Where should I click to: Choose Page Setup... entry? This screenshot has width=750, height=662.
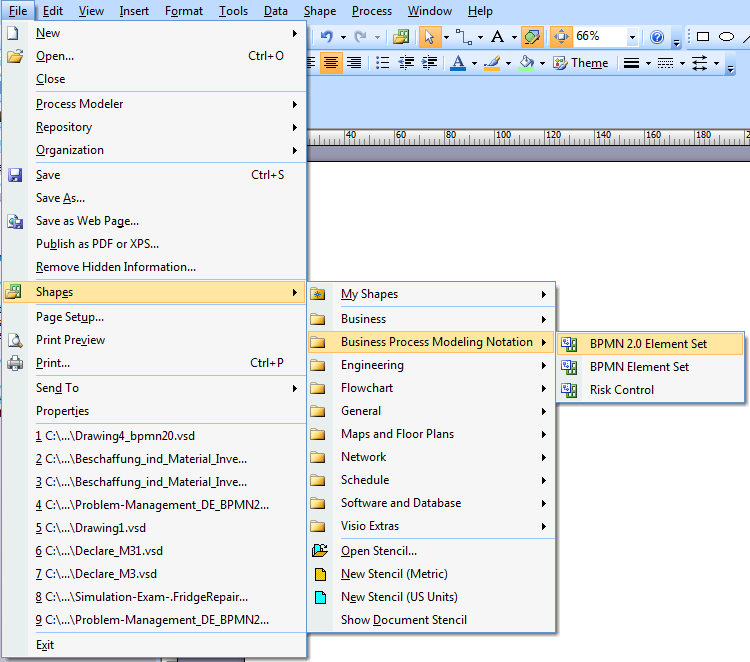click(154, 317)
